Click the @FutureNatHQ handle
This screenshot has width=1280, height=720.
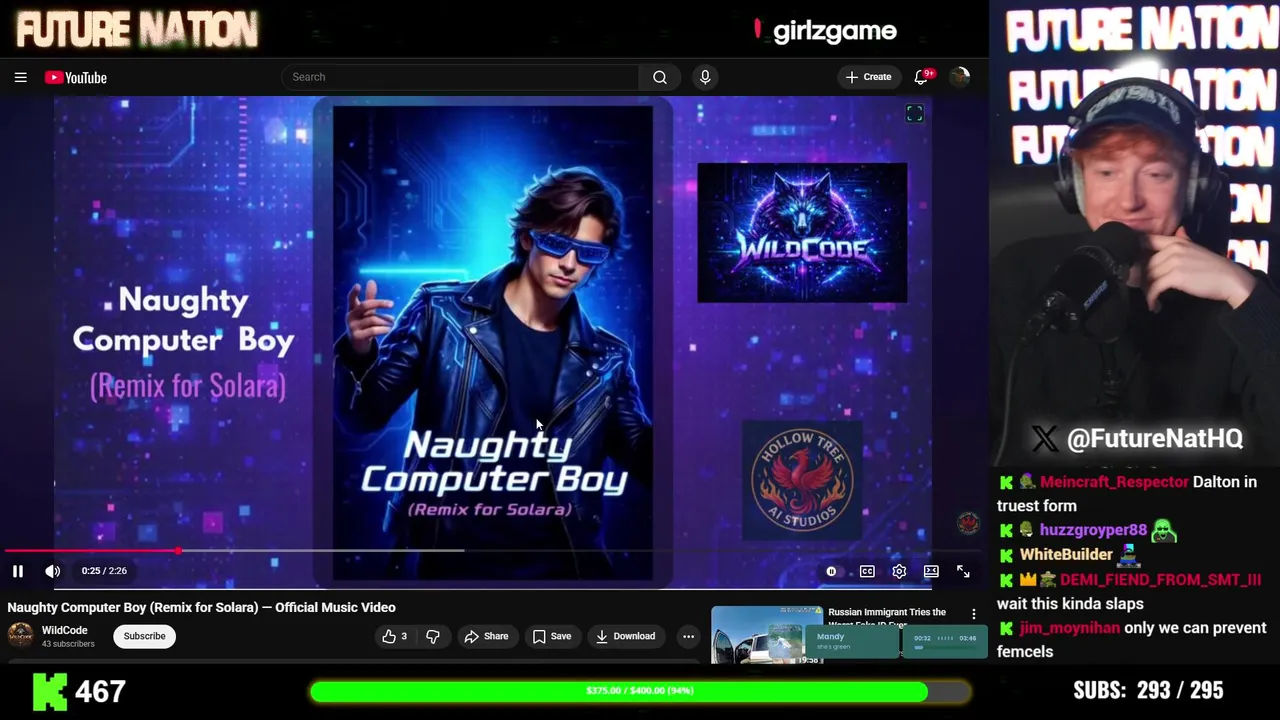tap(1155, 438)
